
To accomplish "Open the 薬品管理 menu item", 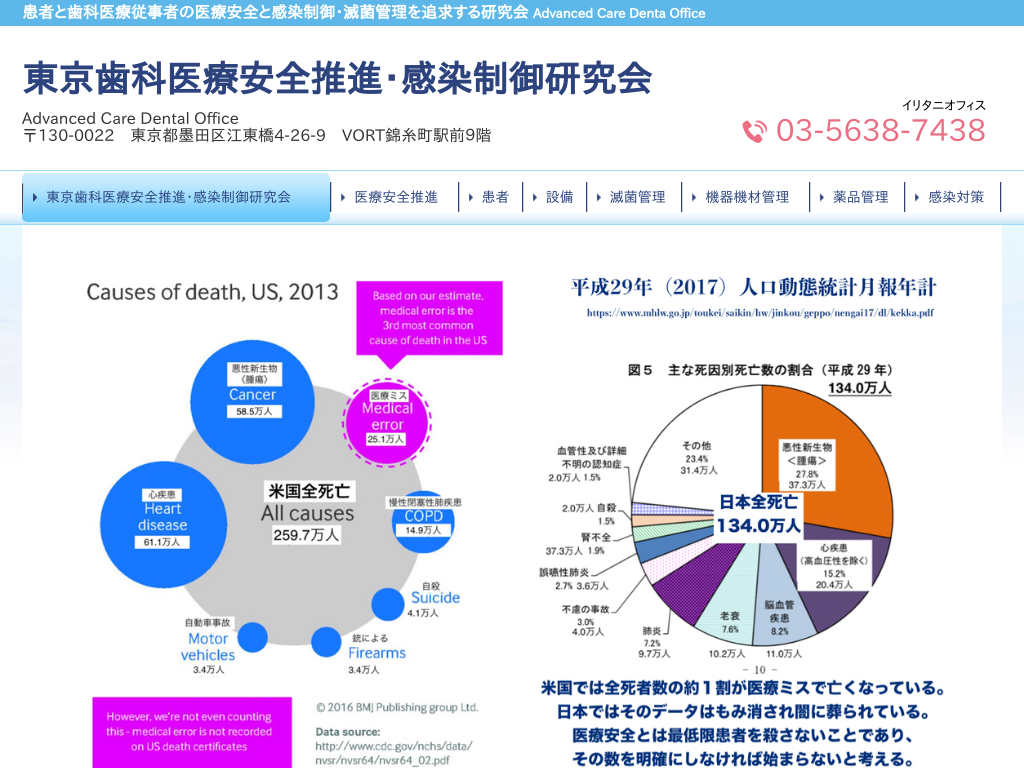I will click(860, 198).
